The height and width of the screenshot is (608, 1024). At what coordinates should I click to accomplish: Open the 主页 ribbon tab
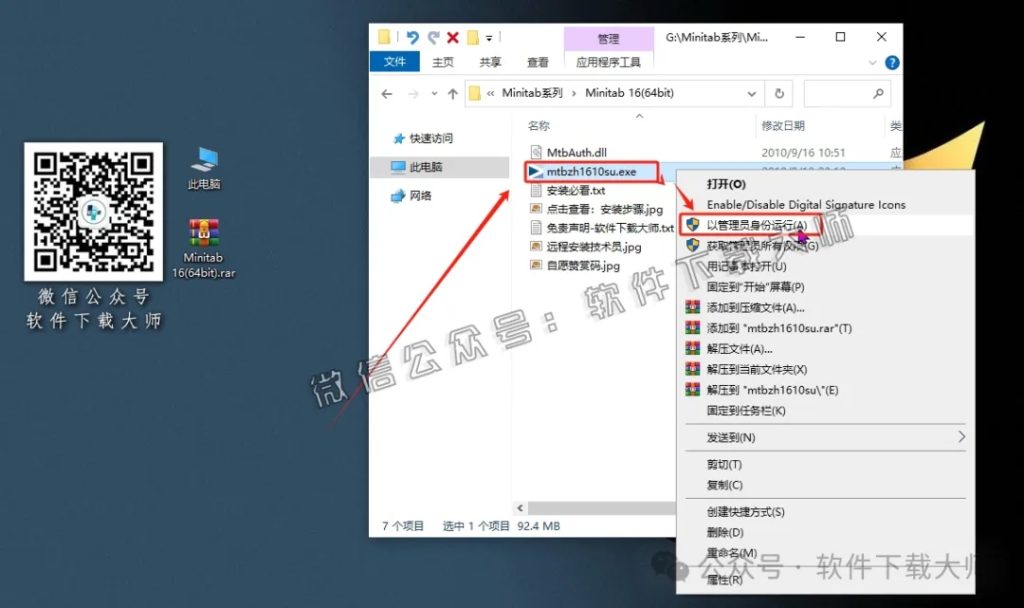pos(443,62)
